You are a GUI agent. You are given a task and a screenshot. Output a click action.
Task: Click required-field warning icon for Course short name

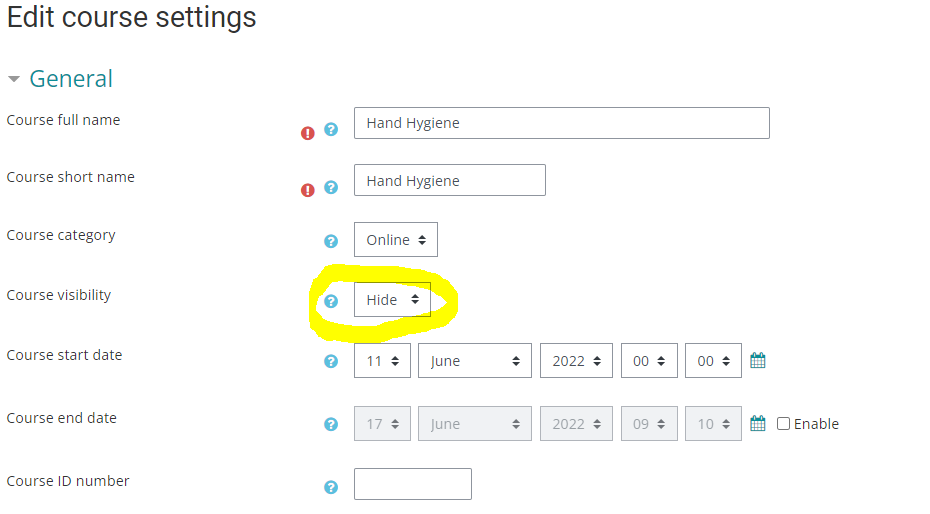click(308, 190)
